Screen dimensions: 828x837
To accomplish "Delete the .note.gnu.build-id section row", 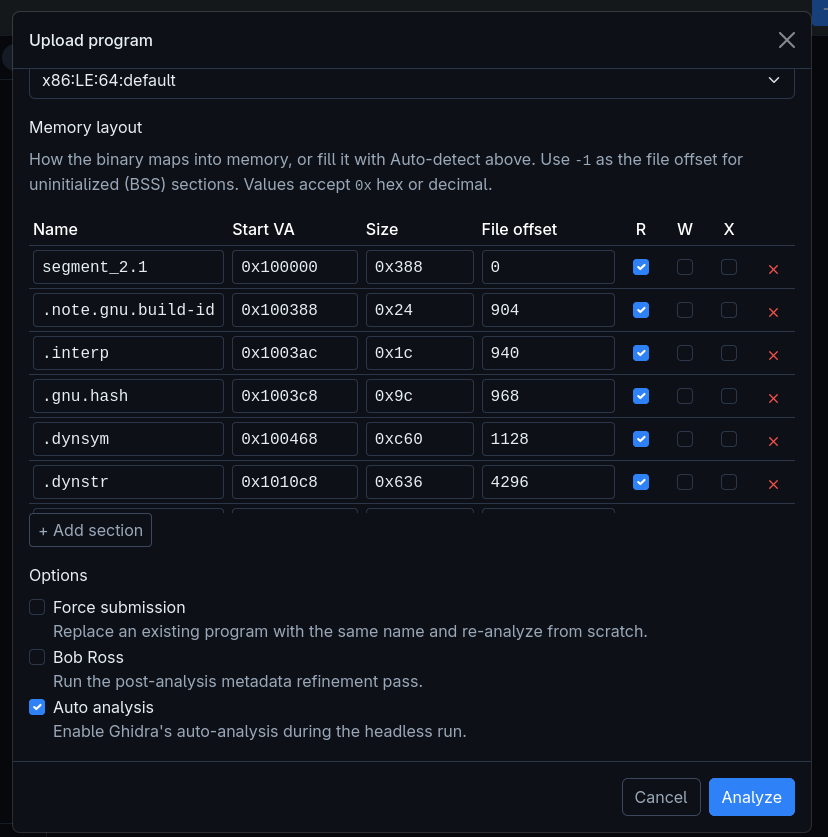I will coord(773,312).
